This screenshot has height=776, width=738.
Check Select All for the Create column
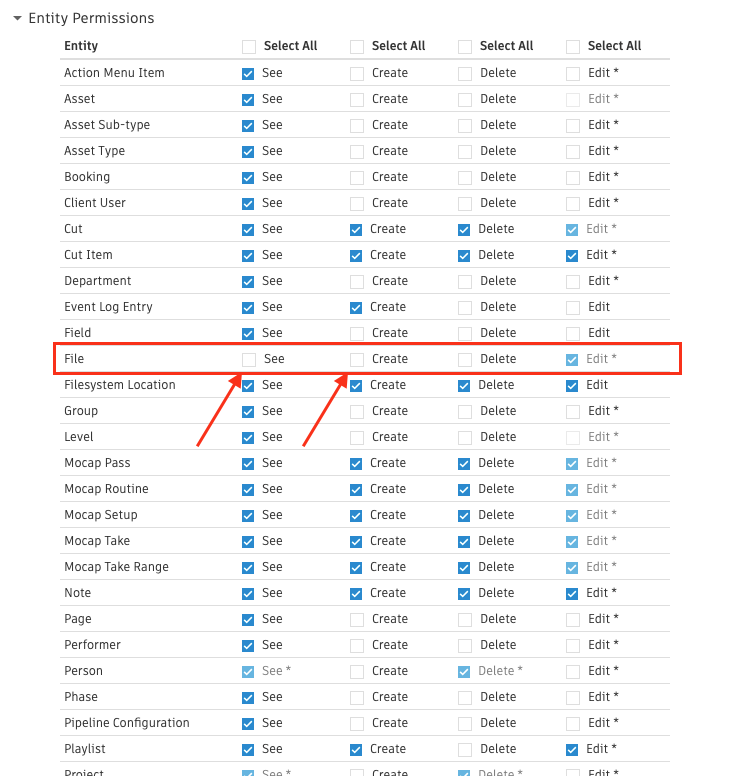click(357, 46)
